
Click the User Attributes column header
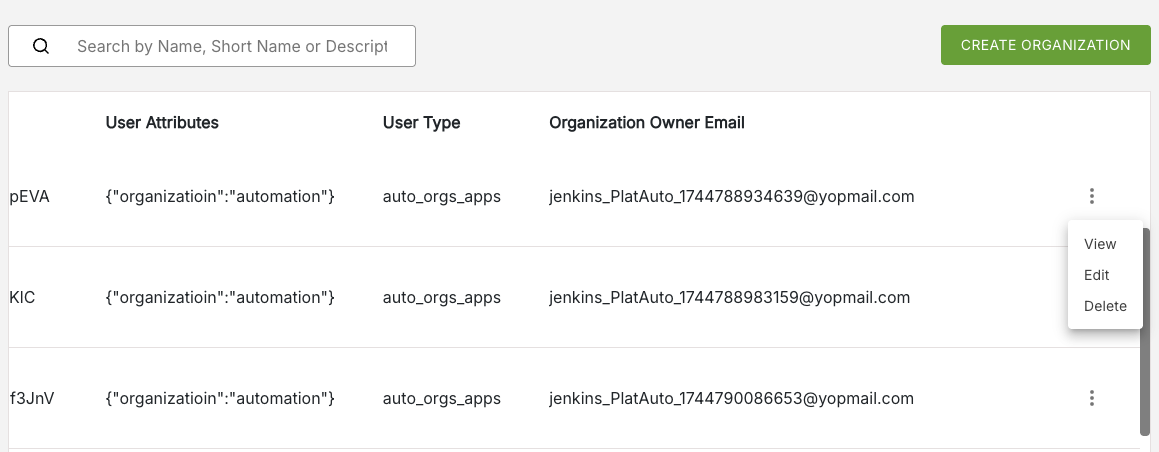(x=162, y=123)
